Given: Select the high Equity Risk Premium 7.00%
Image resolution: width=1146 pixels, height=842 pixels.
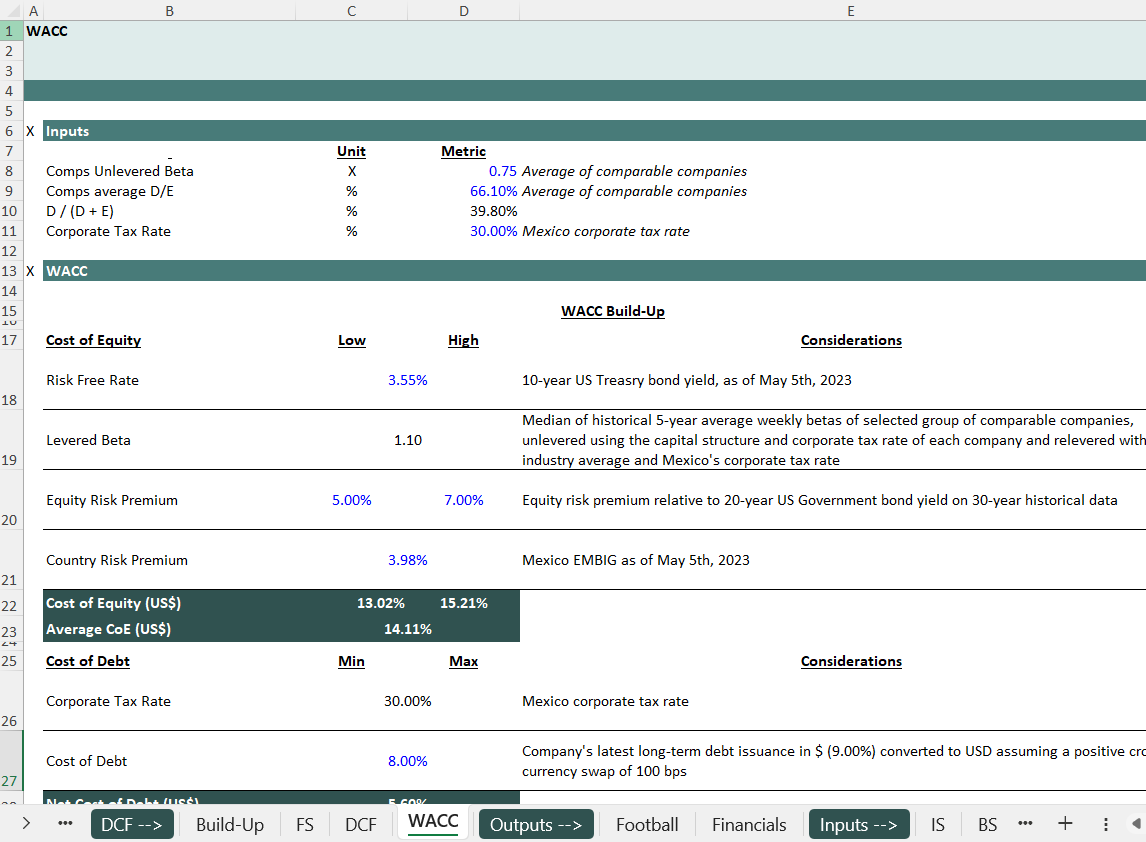Looking at the screenshot, I should pos(463,500).
